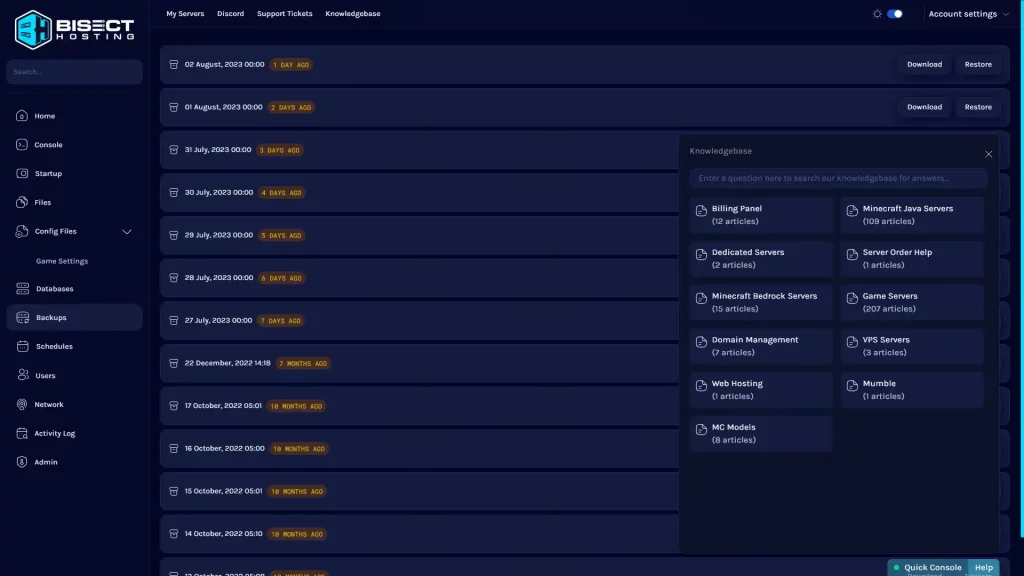Open the Console page icon in sidebar
This screenshot has width=1024, height=576.
pos(22,145)
